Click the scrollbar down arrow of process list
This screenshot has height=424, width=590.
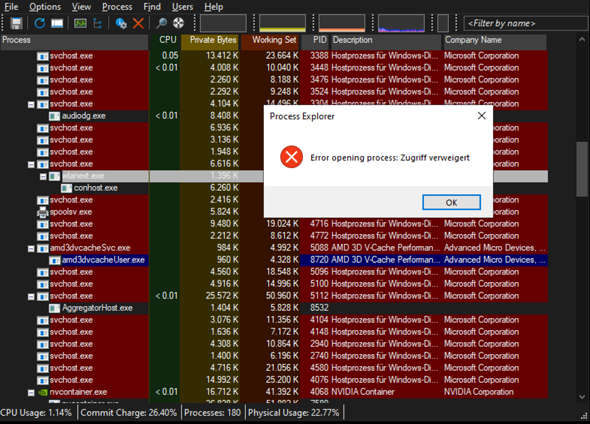(582, 397)
